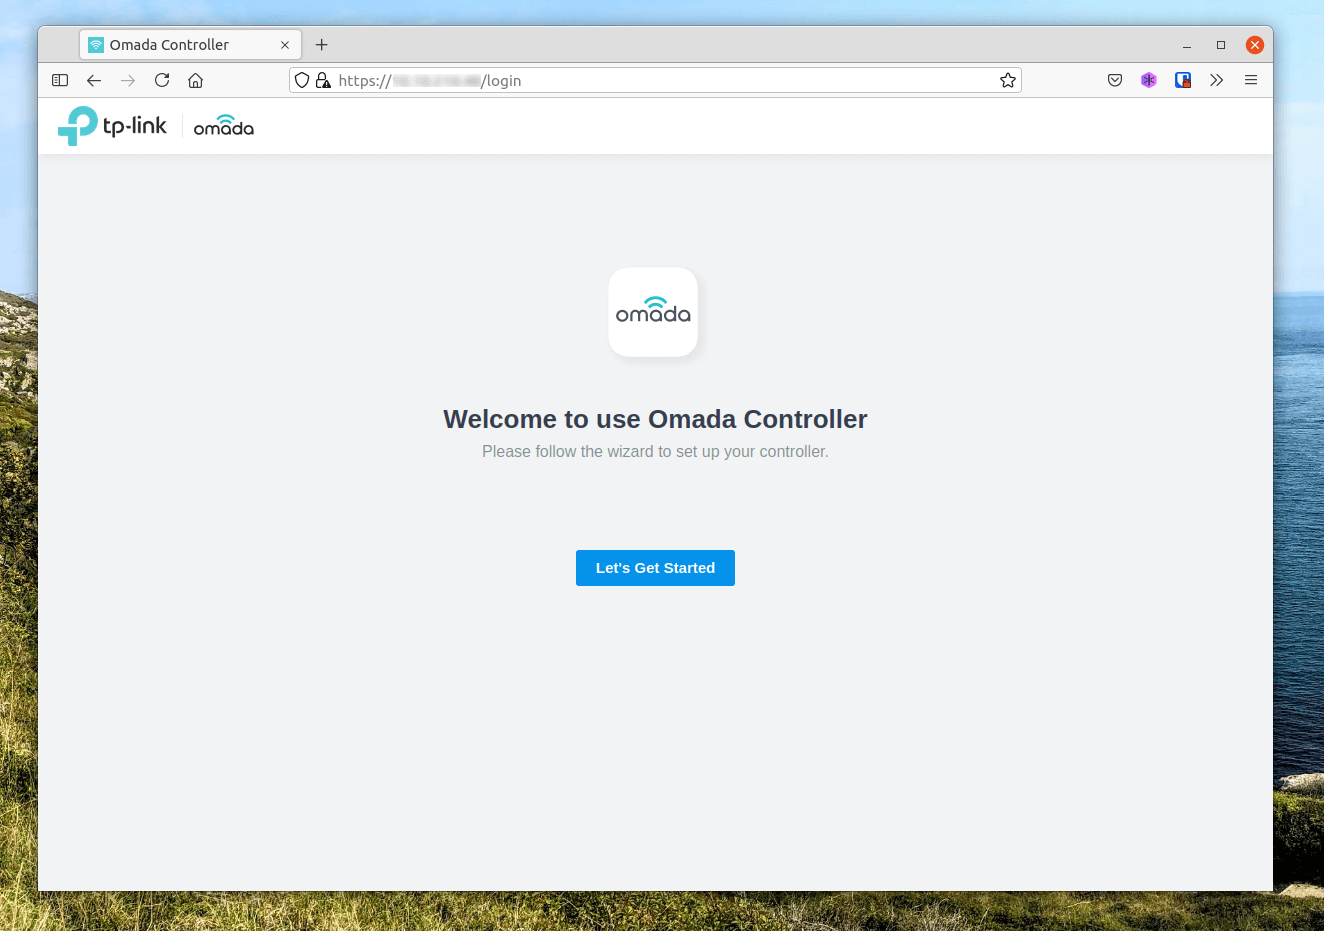Open the Firefox application menu
The image size is (1324, 931).
tap(1251, 80)
